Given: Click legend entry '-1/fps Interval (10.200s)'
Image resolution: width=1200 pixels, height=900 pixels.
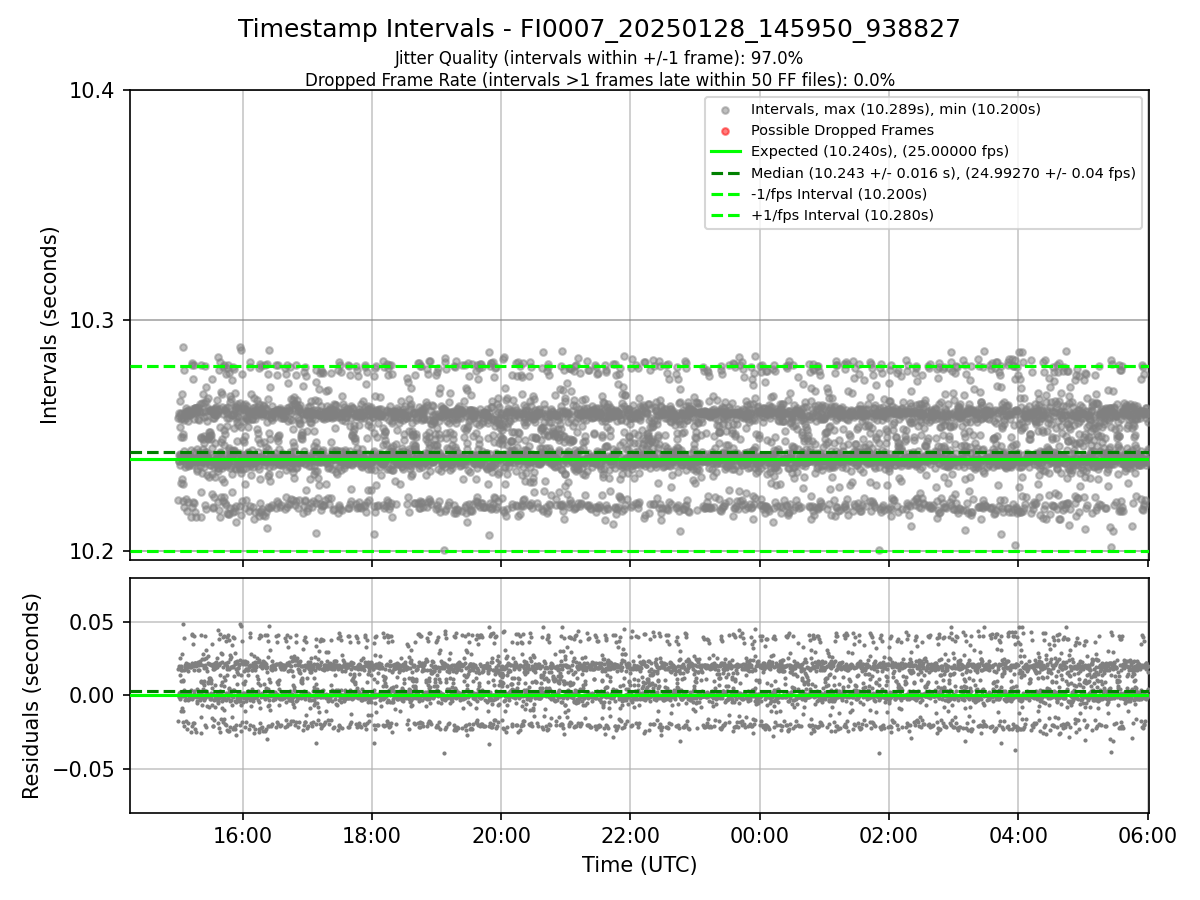Looking at the screenshot, I should 839,194.
